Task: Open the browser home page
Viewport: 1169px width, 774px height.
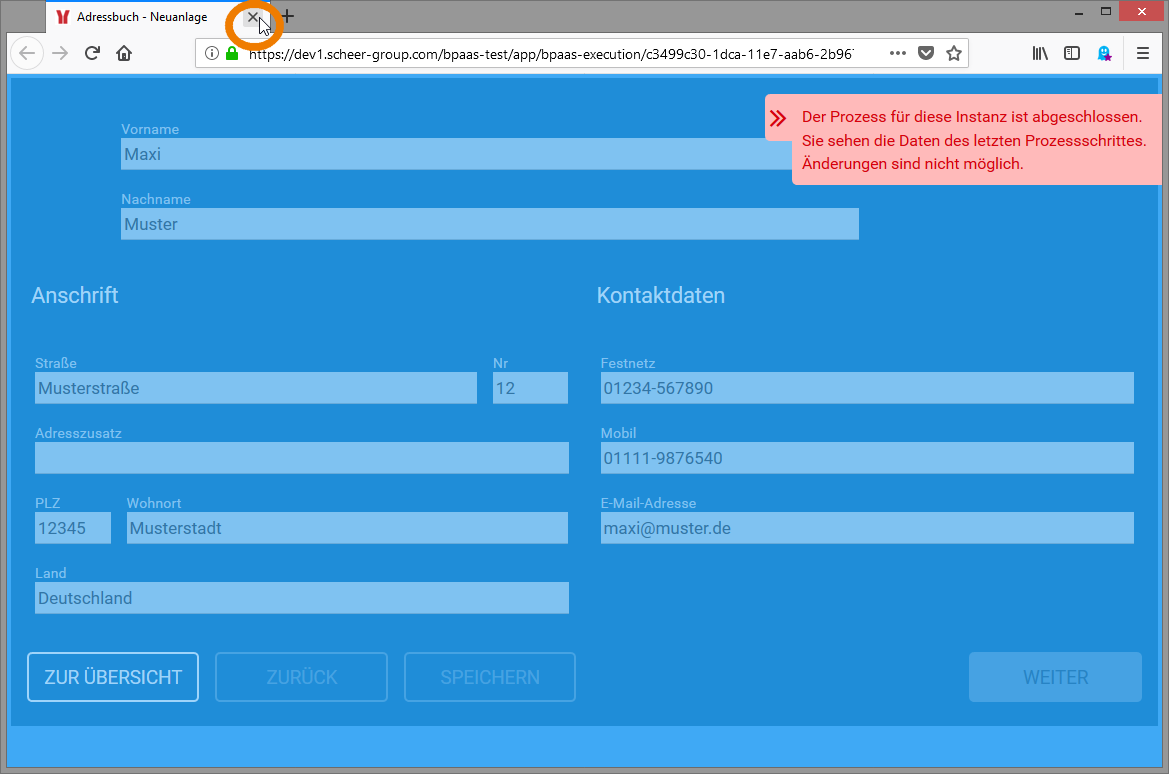Action: 125,54
